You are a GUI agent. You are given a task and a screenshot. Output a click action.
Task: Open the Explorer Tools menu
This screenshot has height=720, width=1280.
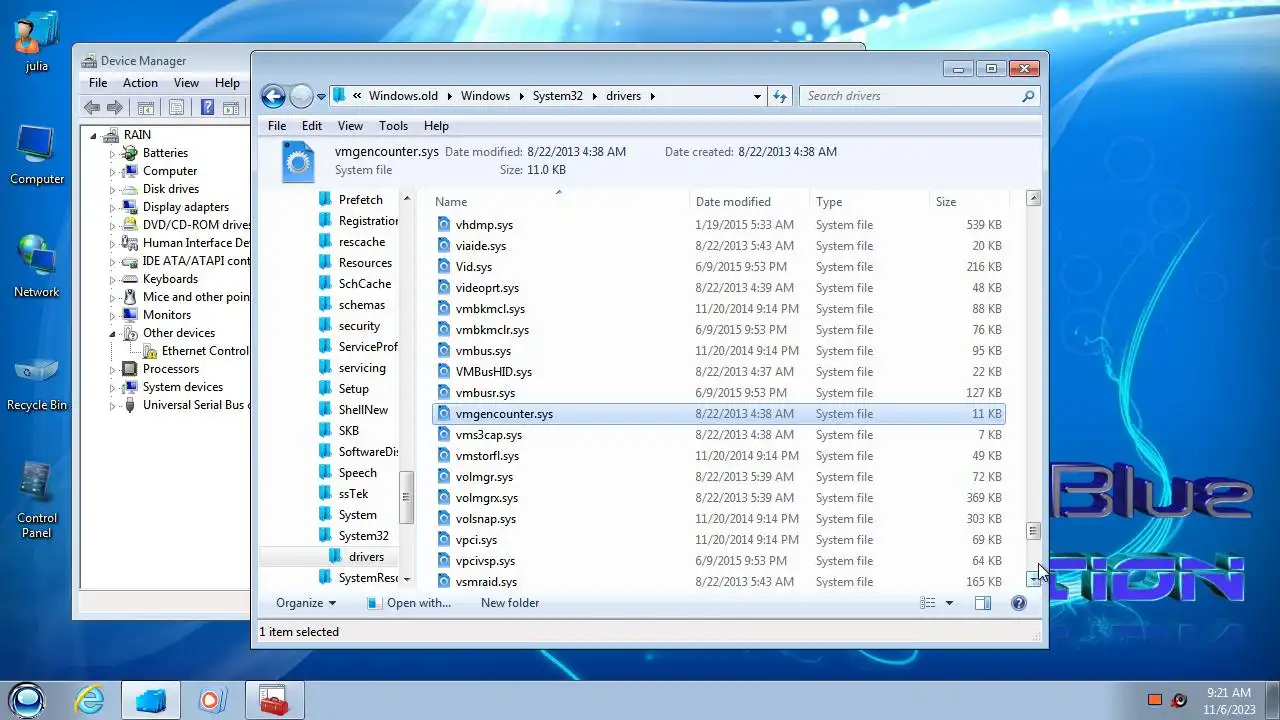(x=393, y=126)
